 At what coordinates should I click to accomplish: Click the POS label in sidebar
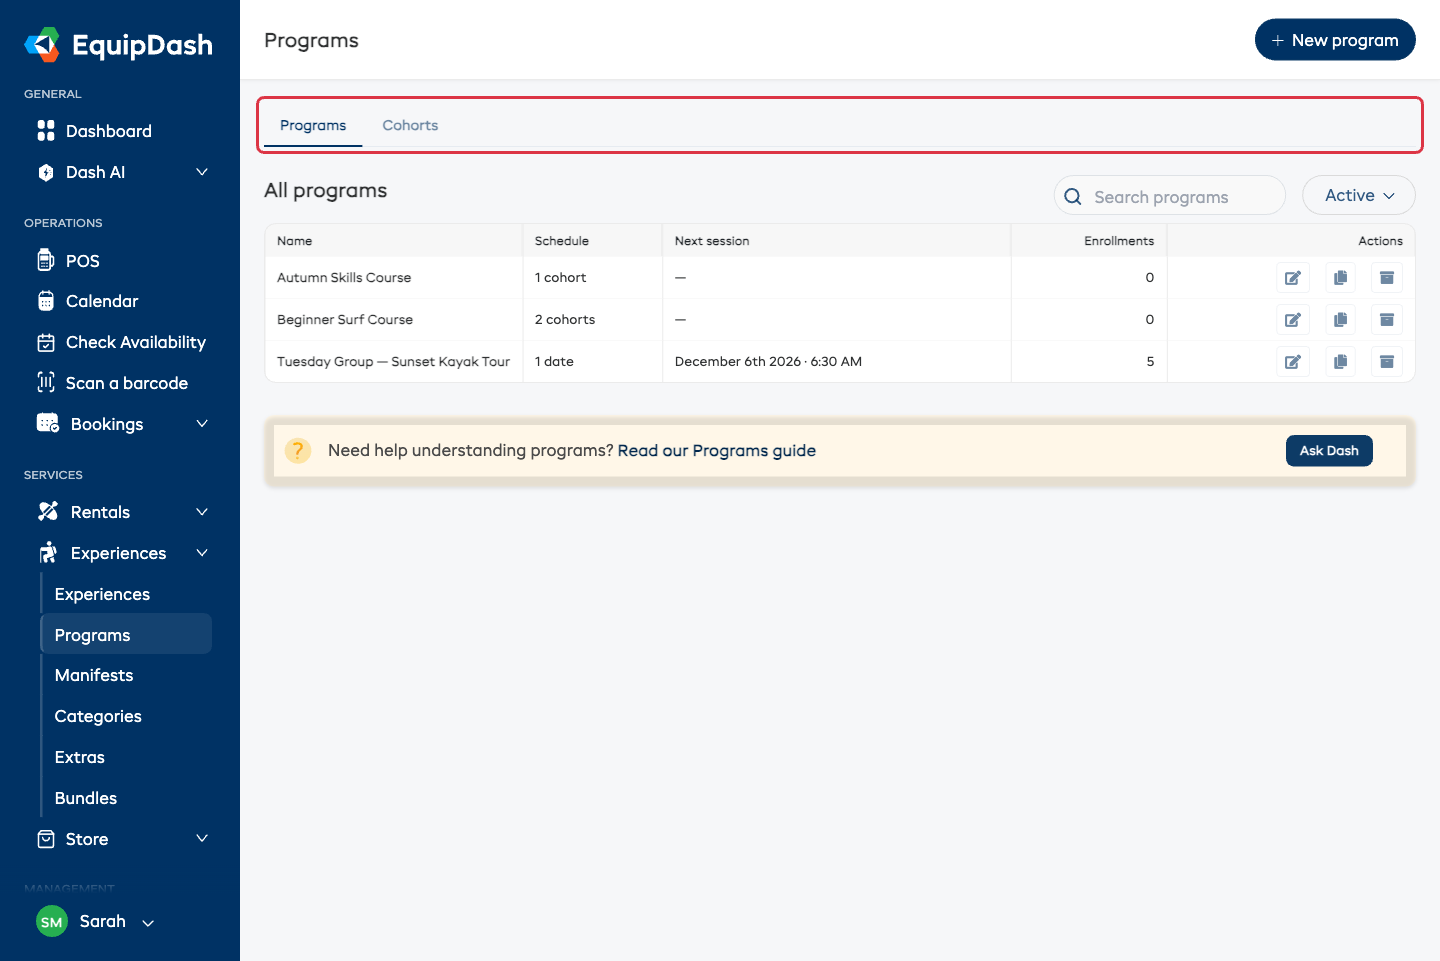[x=83, y=261]
